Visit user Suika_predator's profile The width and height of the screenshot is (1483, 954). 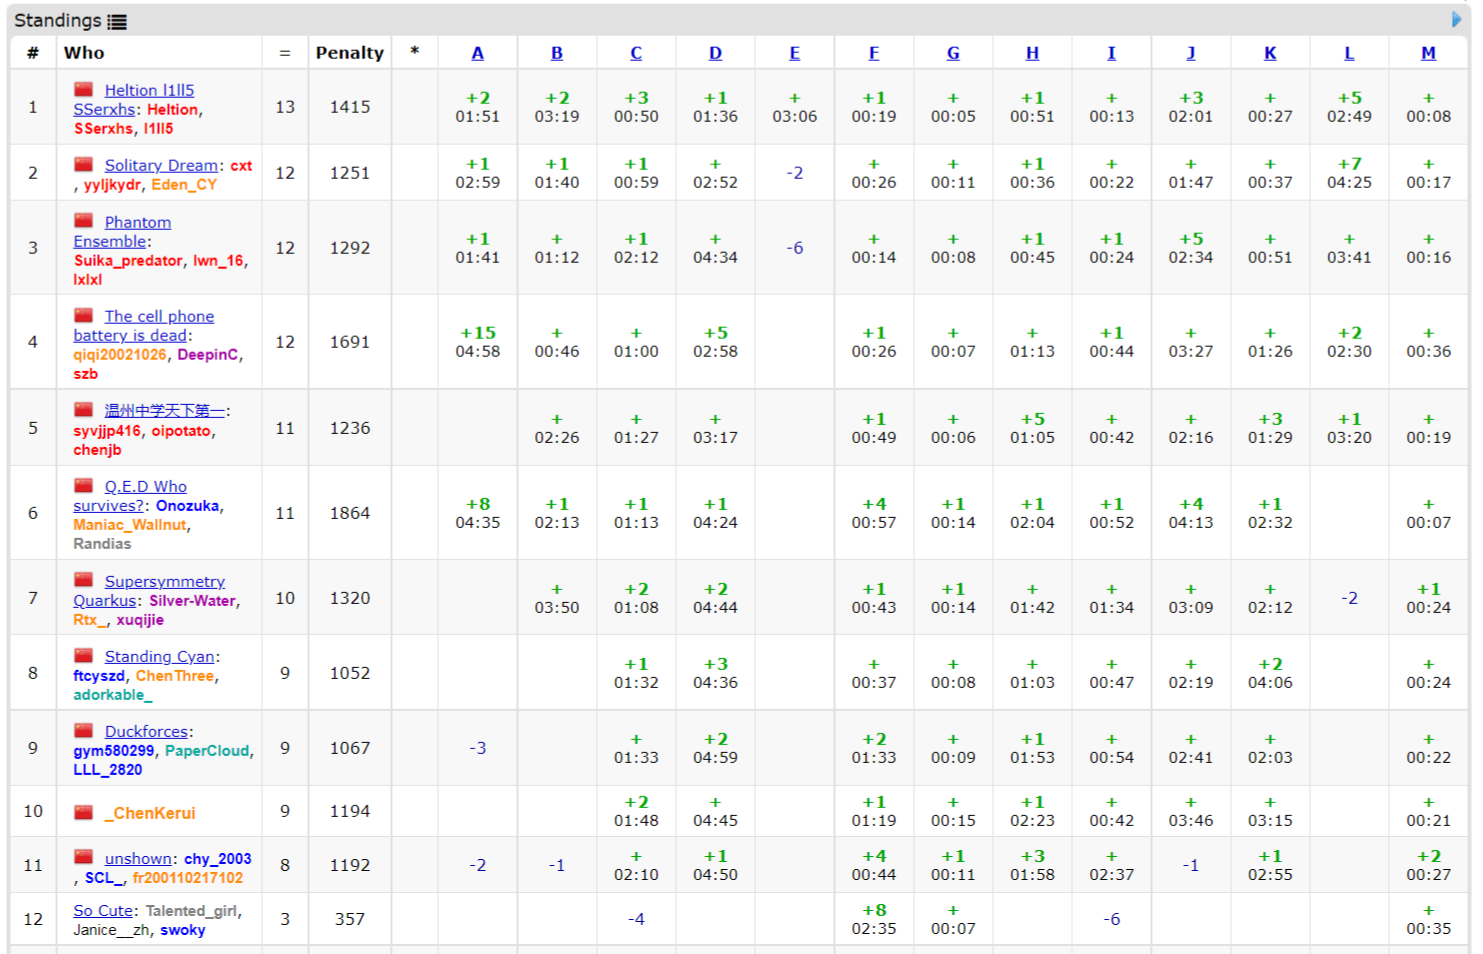(x=128, y=260)
